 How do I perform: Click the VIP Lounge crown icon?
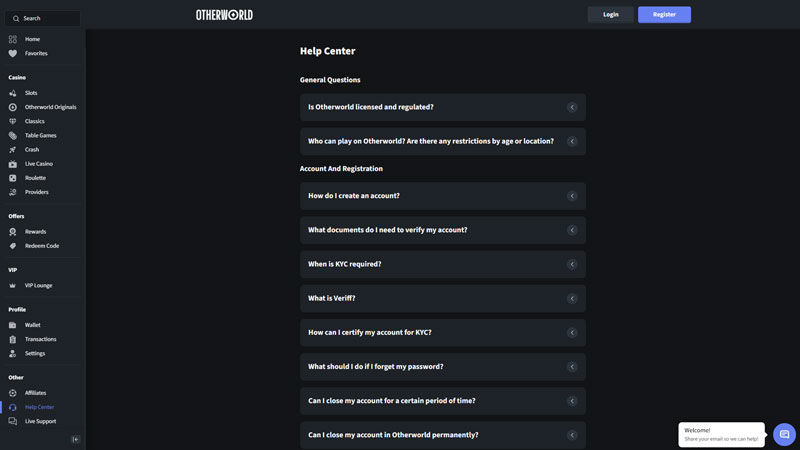click(x=13, y=286)
